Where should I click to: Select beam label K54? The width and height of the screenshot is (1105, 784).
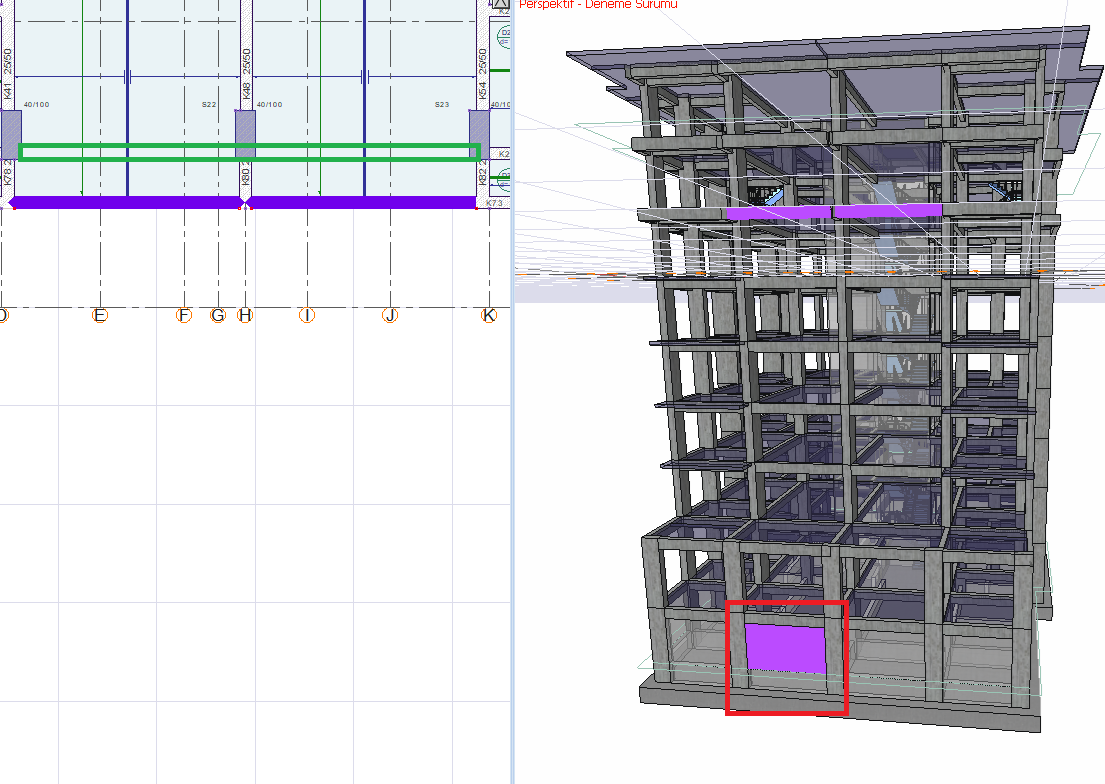pyautogui.click(x=482, y=90)
